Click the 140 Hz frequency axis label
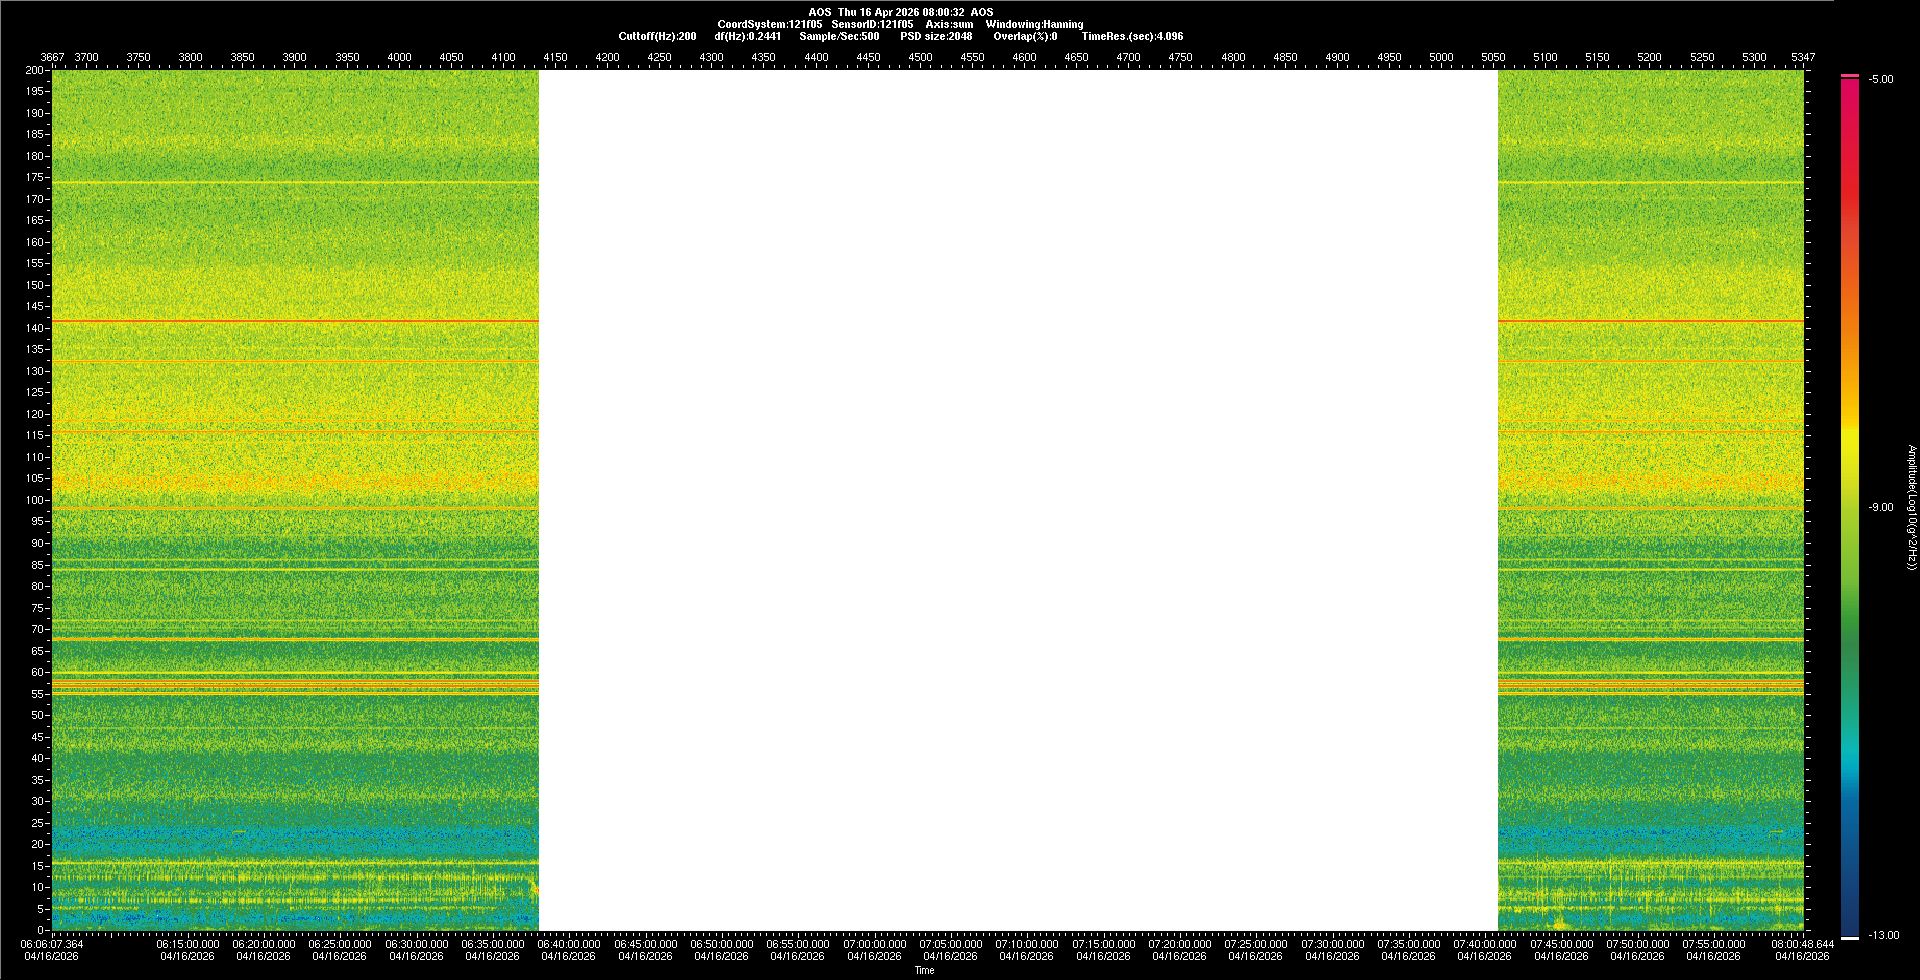1920x980 pixels. (x=35, y=328)
